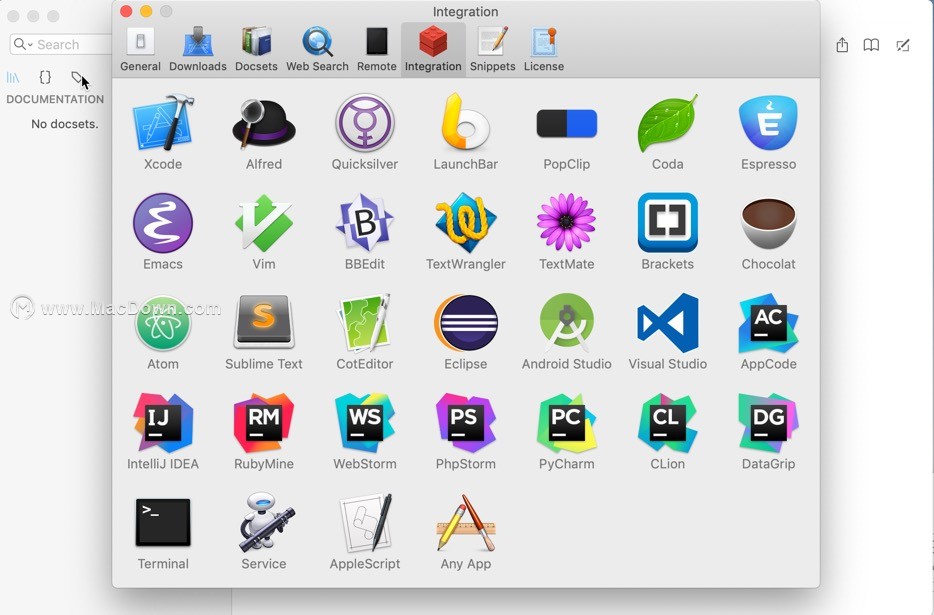The image size is (934, 615).
Task: Click the PopClip integration icon
Action: (x=566, y=123)
